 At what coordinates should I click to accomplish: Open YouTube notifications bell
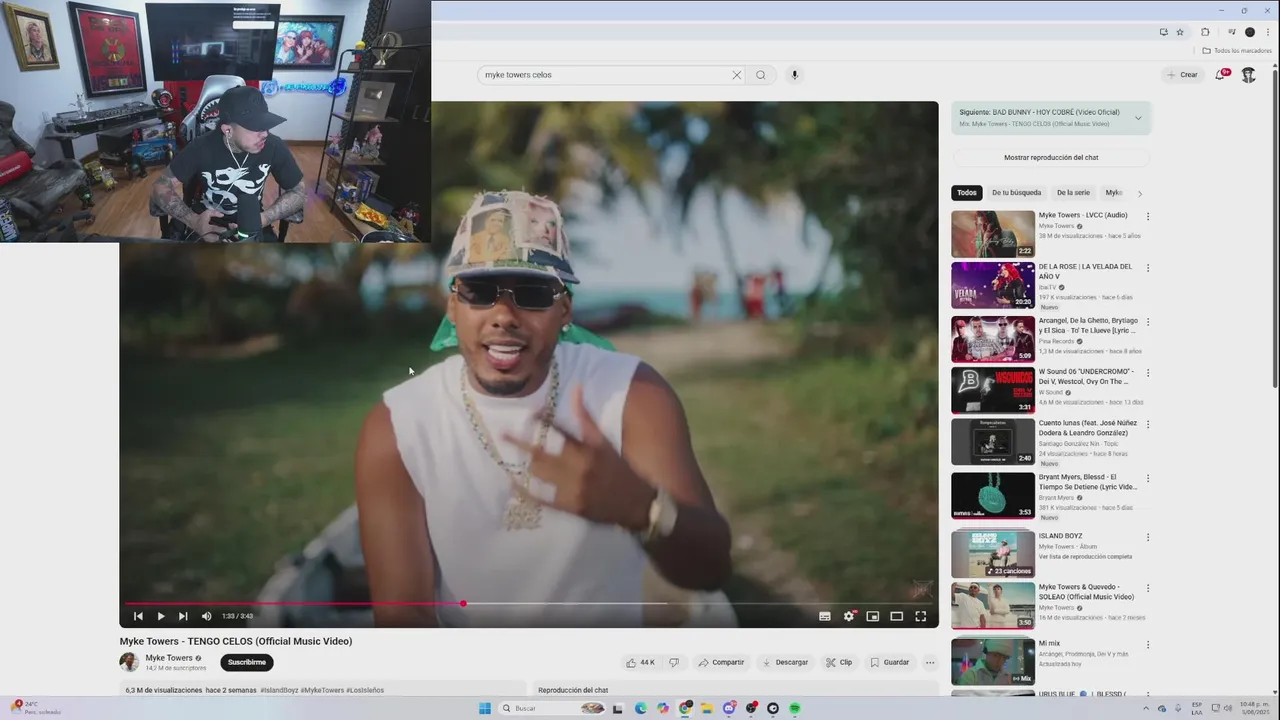1221,74
